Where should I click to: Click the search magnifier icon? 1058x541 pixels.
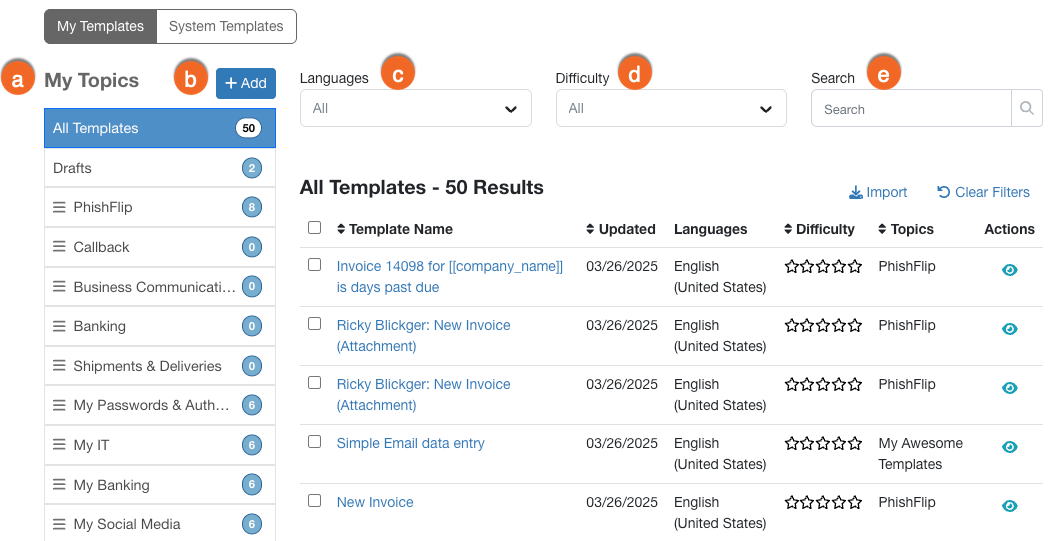(x=1026, y=109)
